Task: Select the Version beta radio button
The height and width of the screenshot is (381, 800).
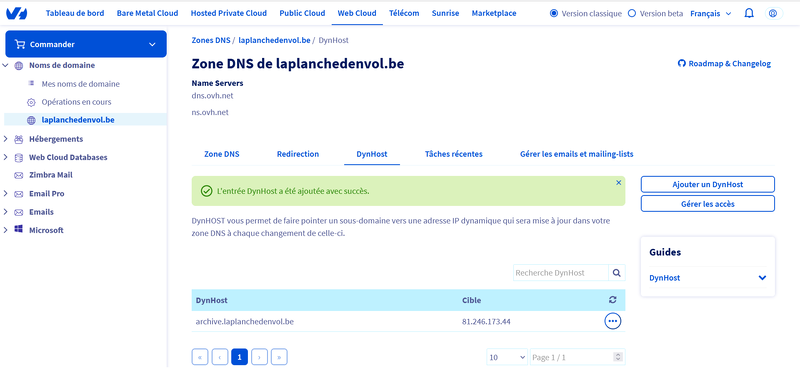Action: click(x=632, y=14)
